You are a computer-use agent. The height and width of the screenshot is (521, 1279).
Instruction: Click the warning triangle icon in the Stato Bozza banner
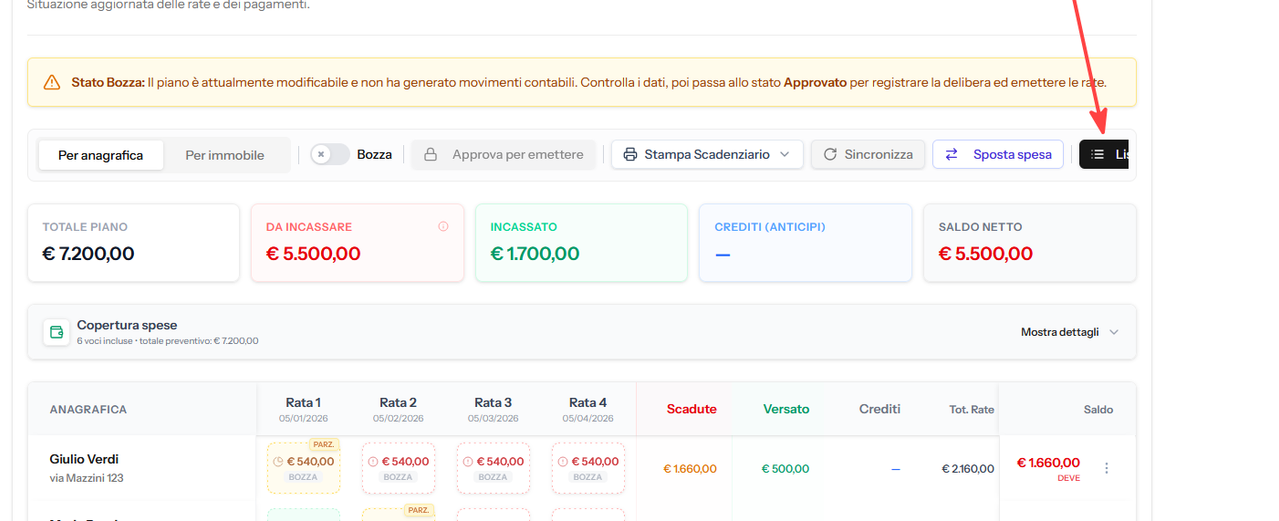click(x=52, y=82)
